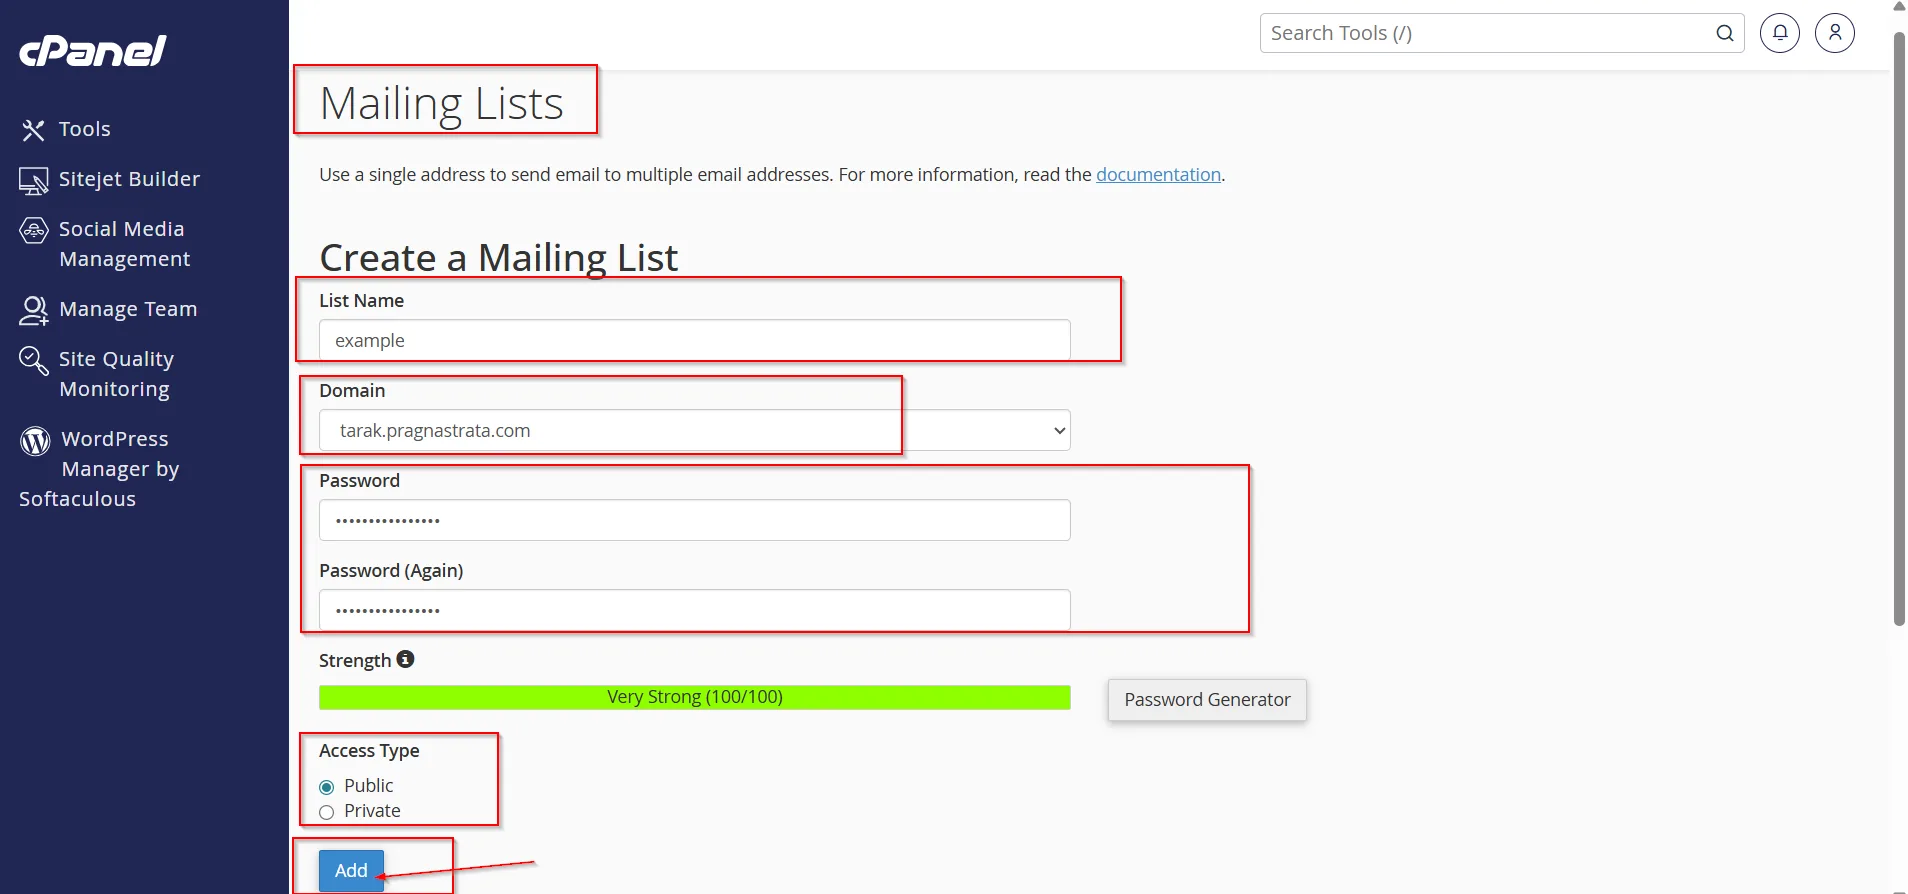
Task: Click the Manage Team icon
Action: [33, 310]
